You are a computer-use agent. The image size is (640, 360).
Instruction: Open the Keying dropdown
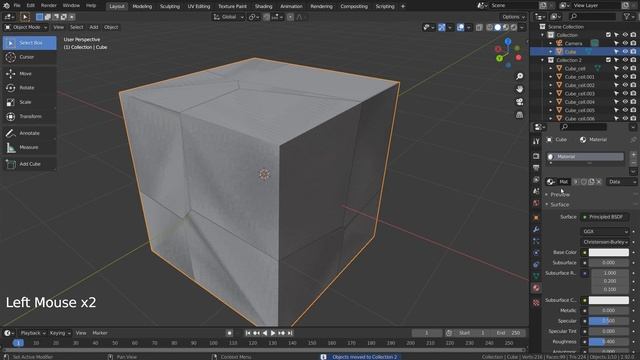[x=60, y=333]
